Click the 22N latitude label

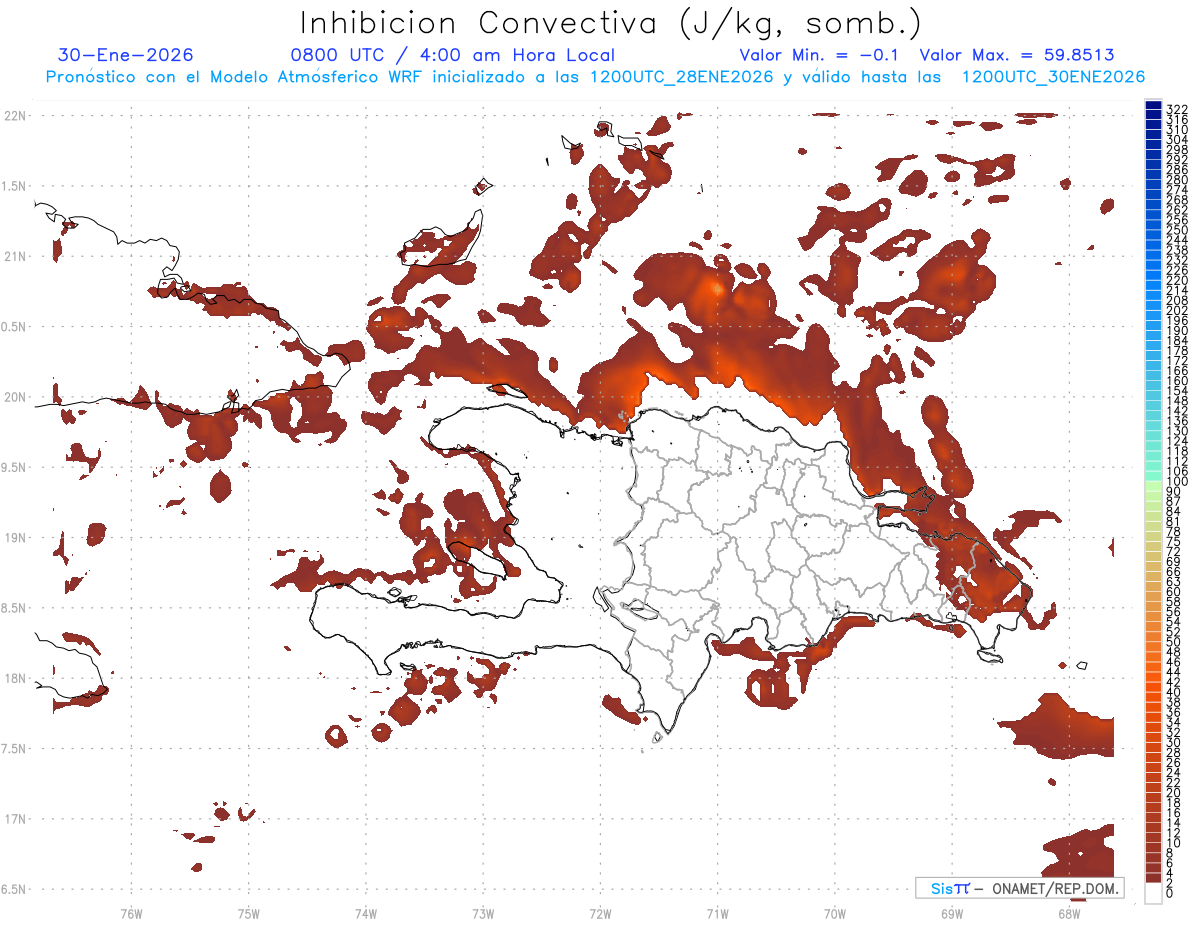pyautogui.click(x=15, y=116)
